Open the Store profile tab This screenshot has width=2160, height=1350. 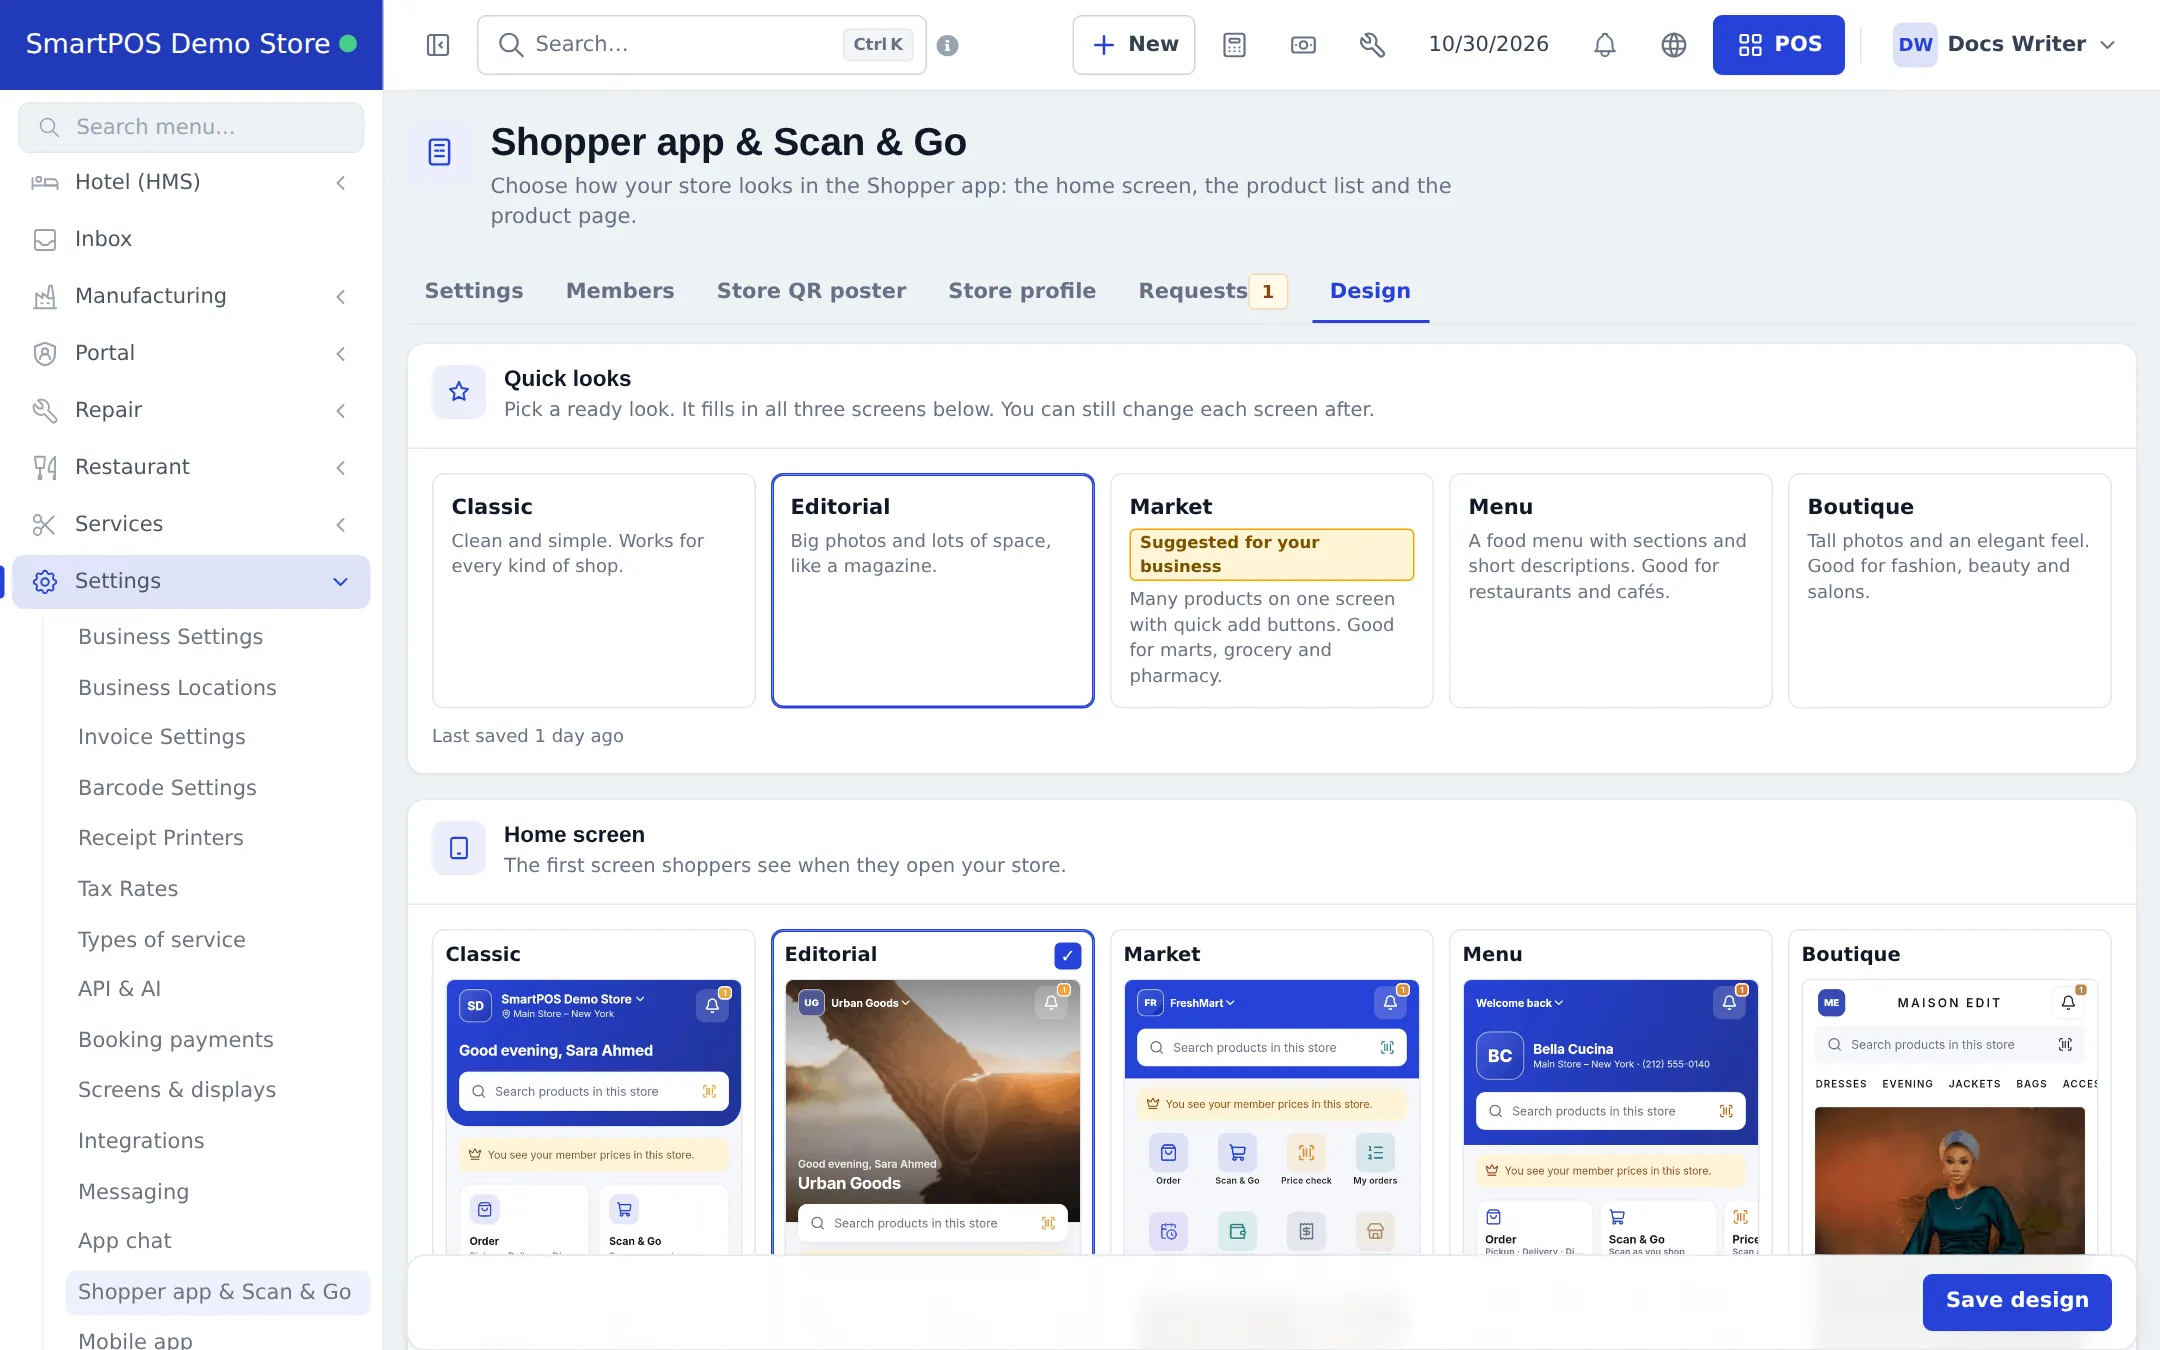[x=1022, y=291]
